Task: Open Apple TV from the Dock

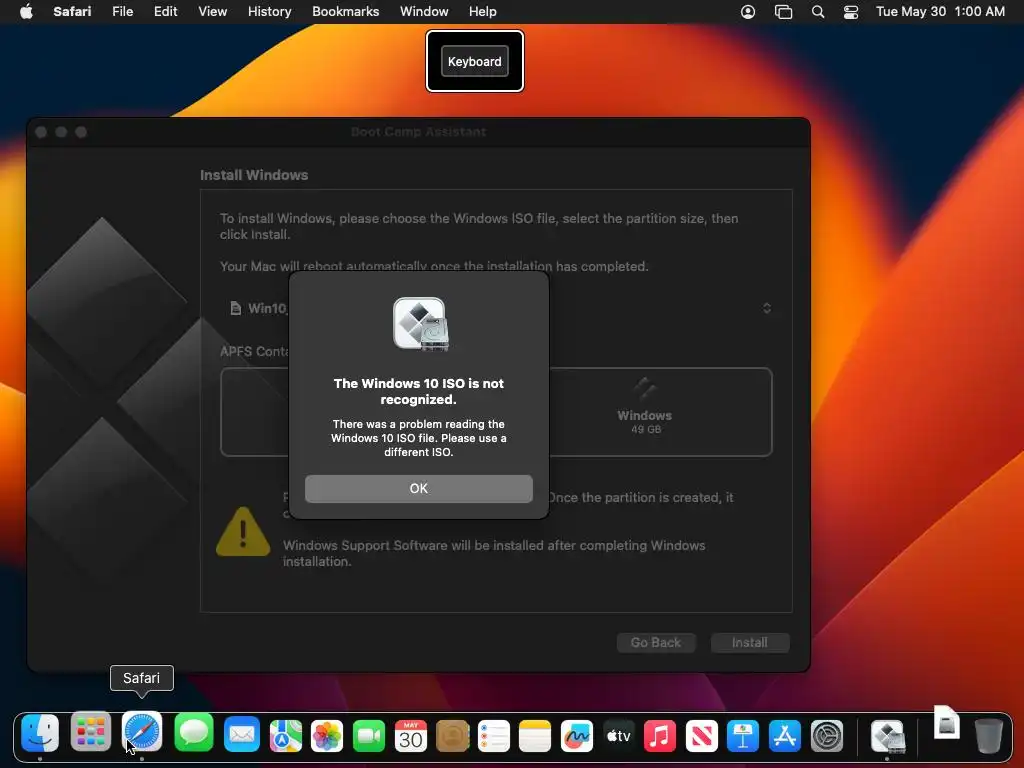Action: (x=618, y=736)
